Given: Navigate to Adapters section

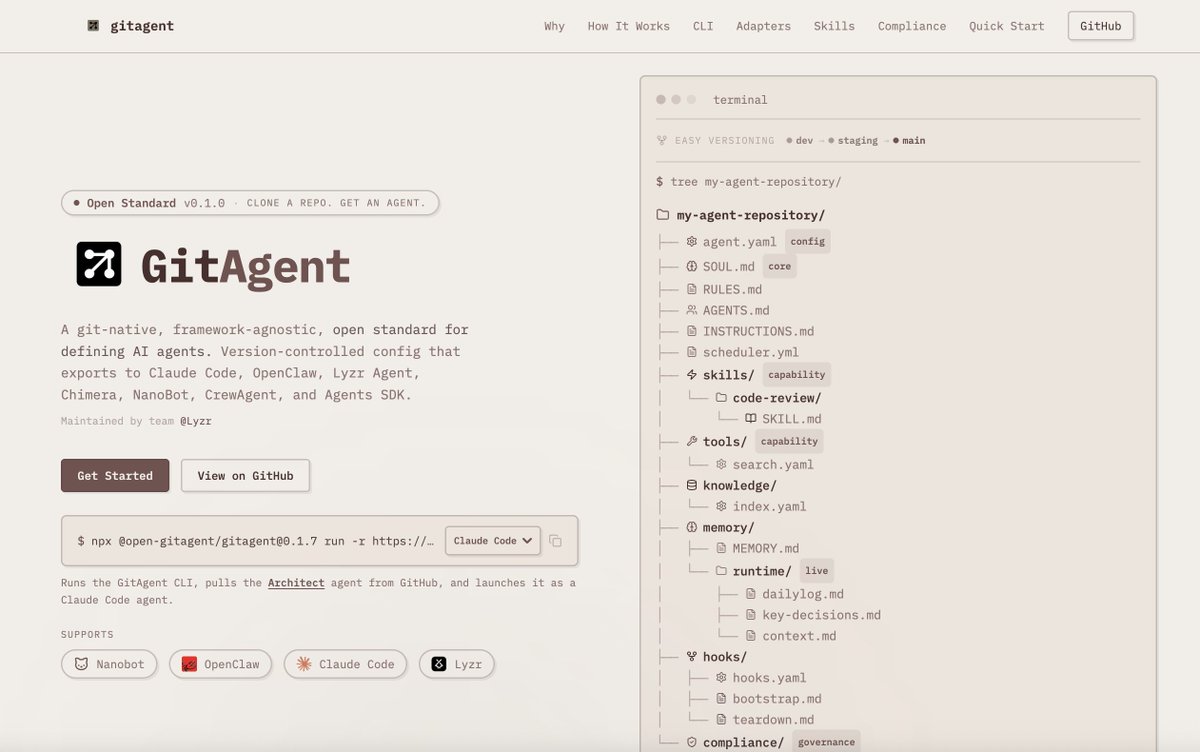Looking at the screenshot, I should coord(763,26).
